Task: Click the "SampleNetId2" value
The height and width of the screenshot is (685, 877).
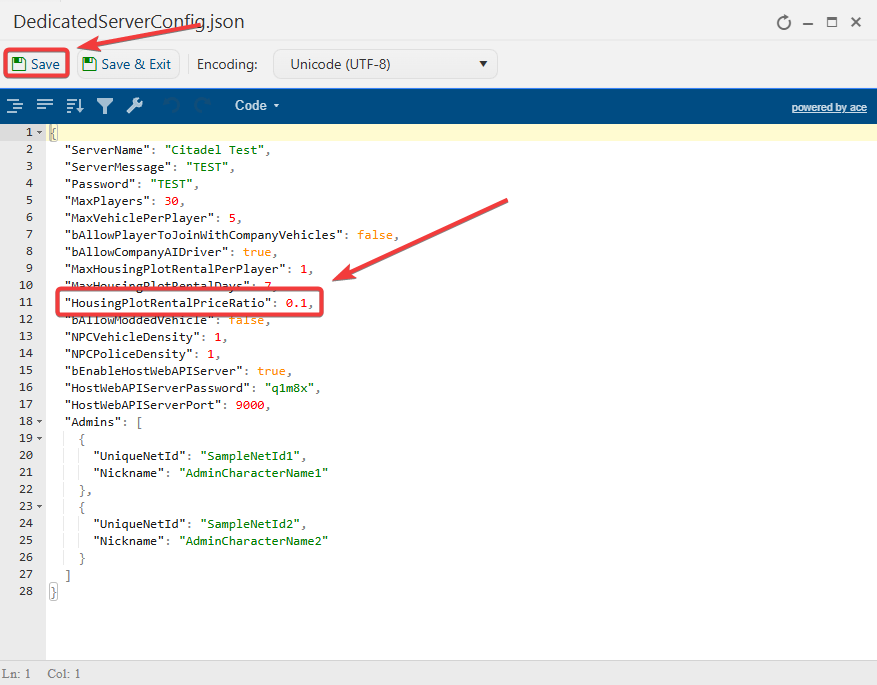Action: pyautogui.click(x=250, y=524)
